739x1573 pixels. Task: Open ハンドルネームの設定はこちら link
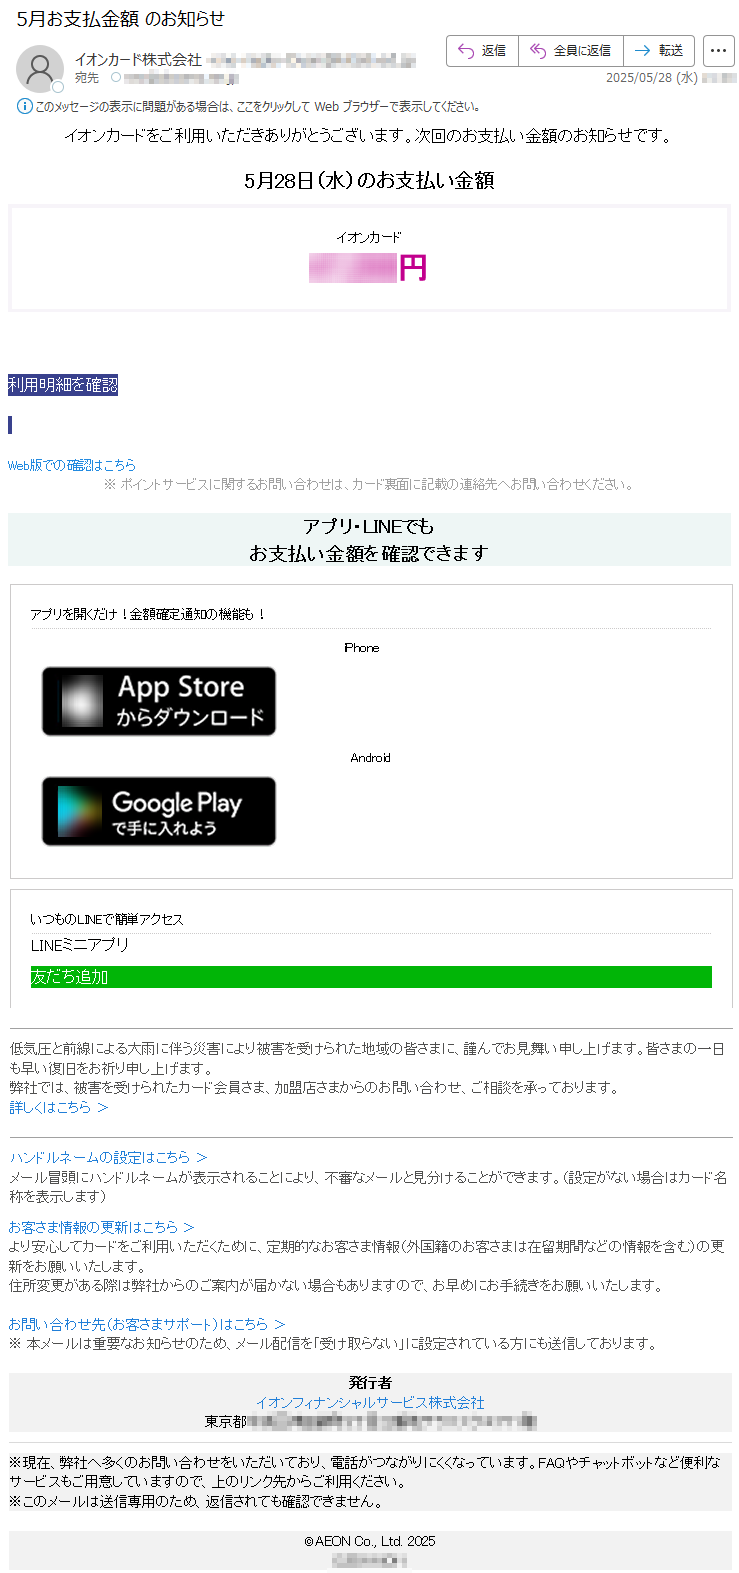(108, 1157)
